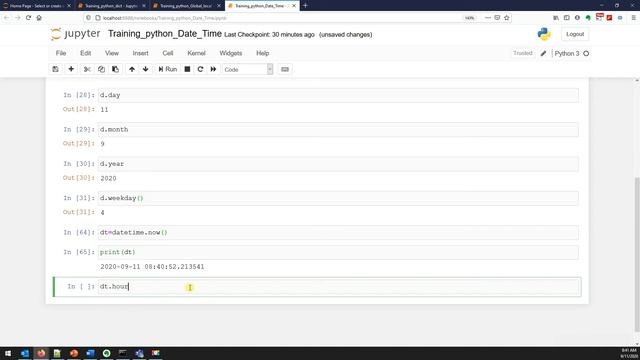Click output text 2020-09-11 08:40:52.213541
The image size is (640, 360).
coord(152,267)
